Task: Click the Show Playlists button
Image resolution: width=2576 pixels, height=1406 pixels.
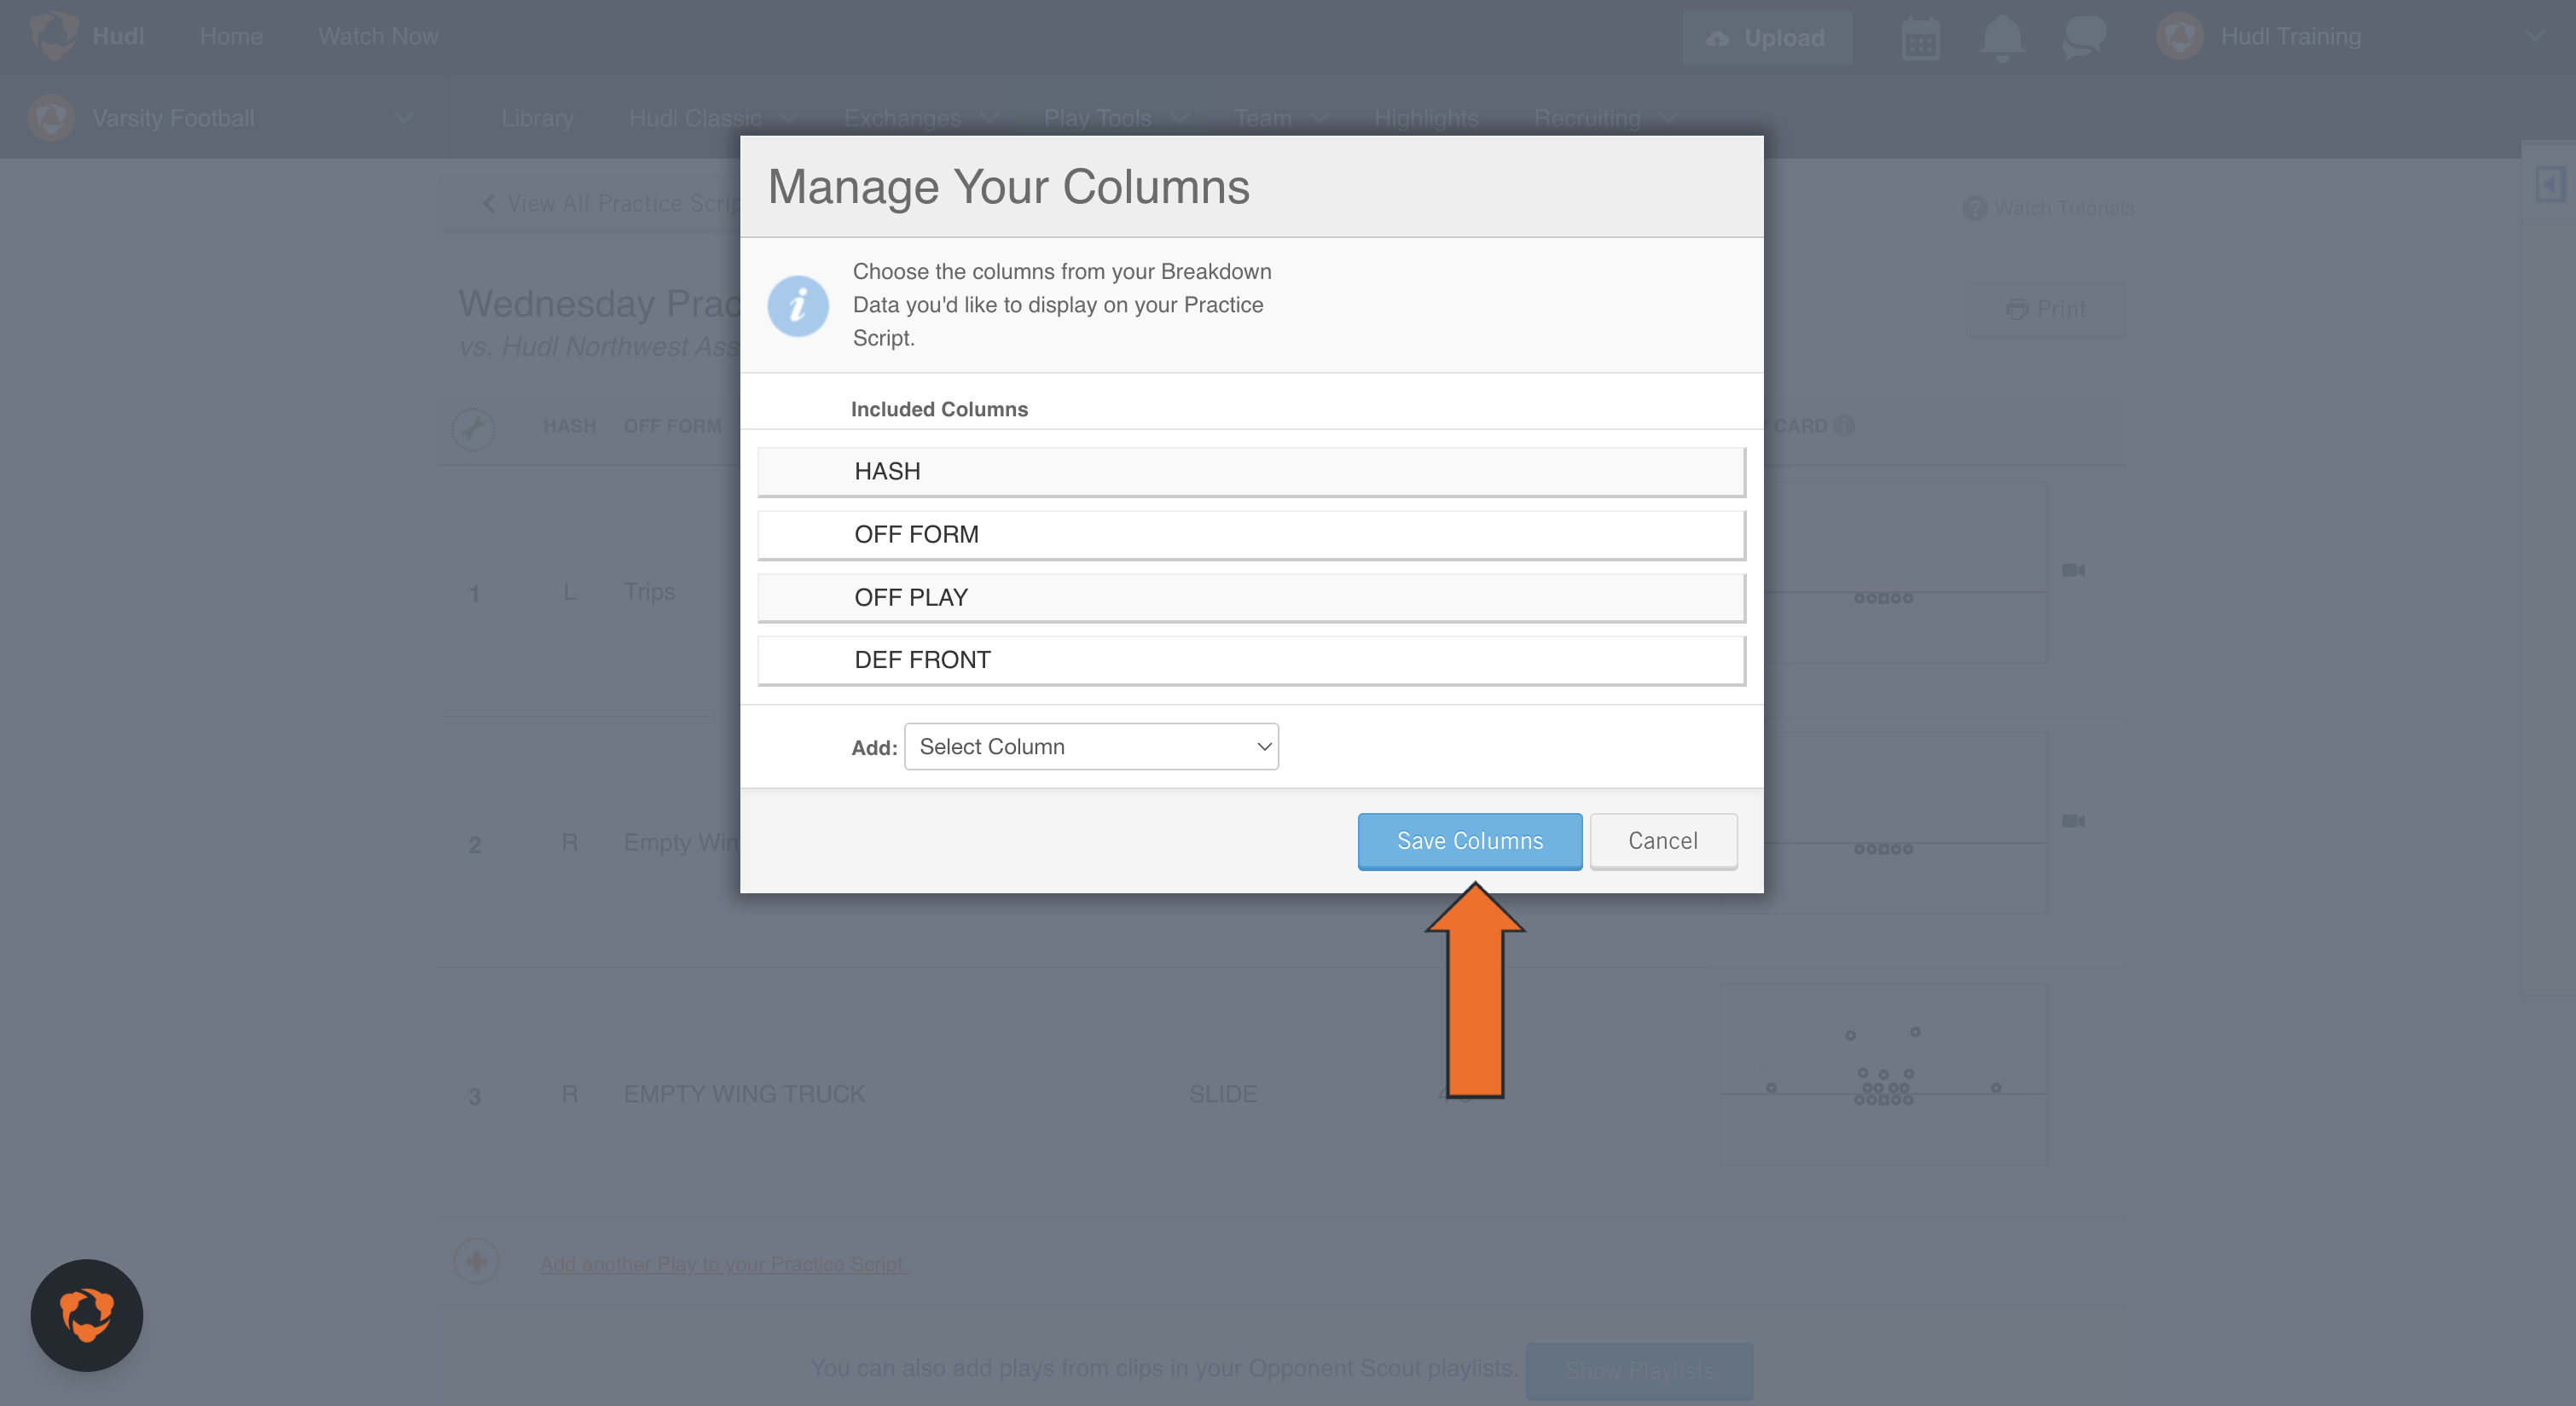Action: click(x=1640, y=1371)
